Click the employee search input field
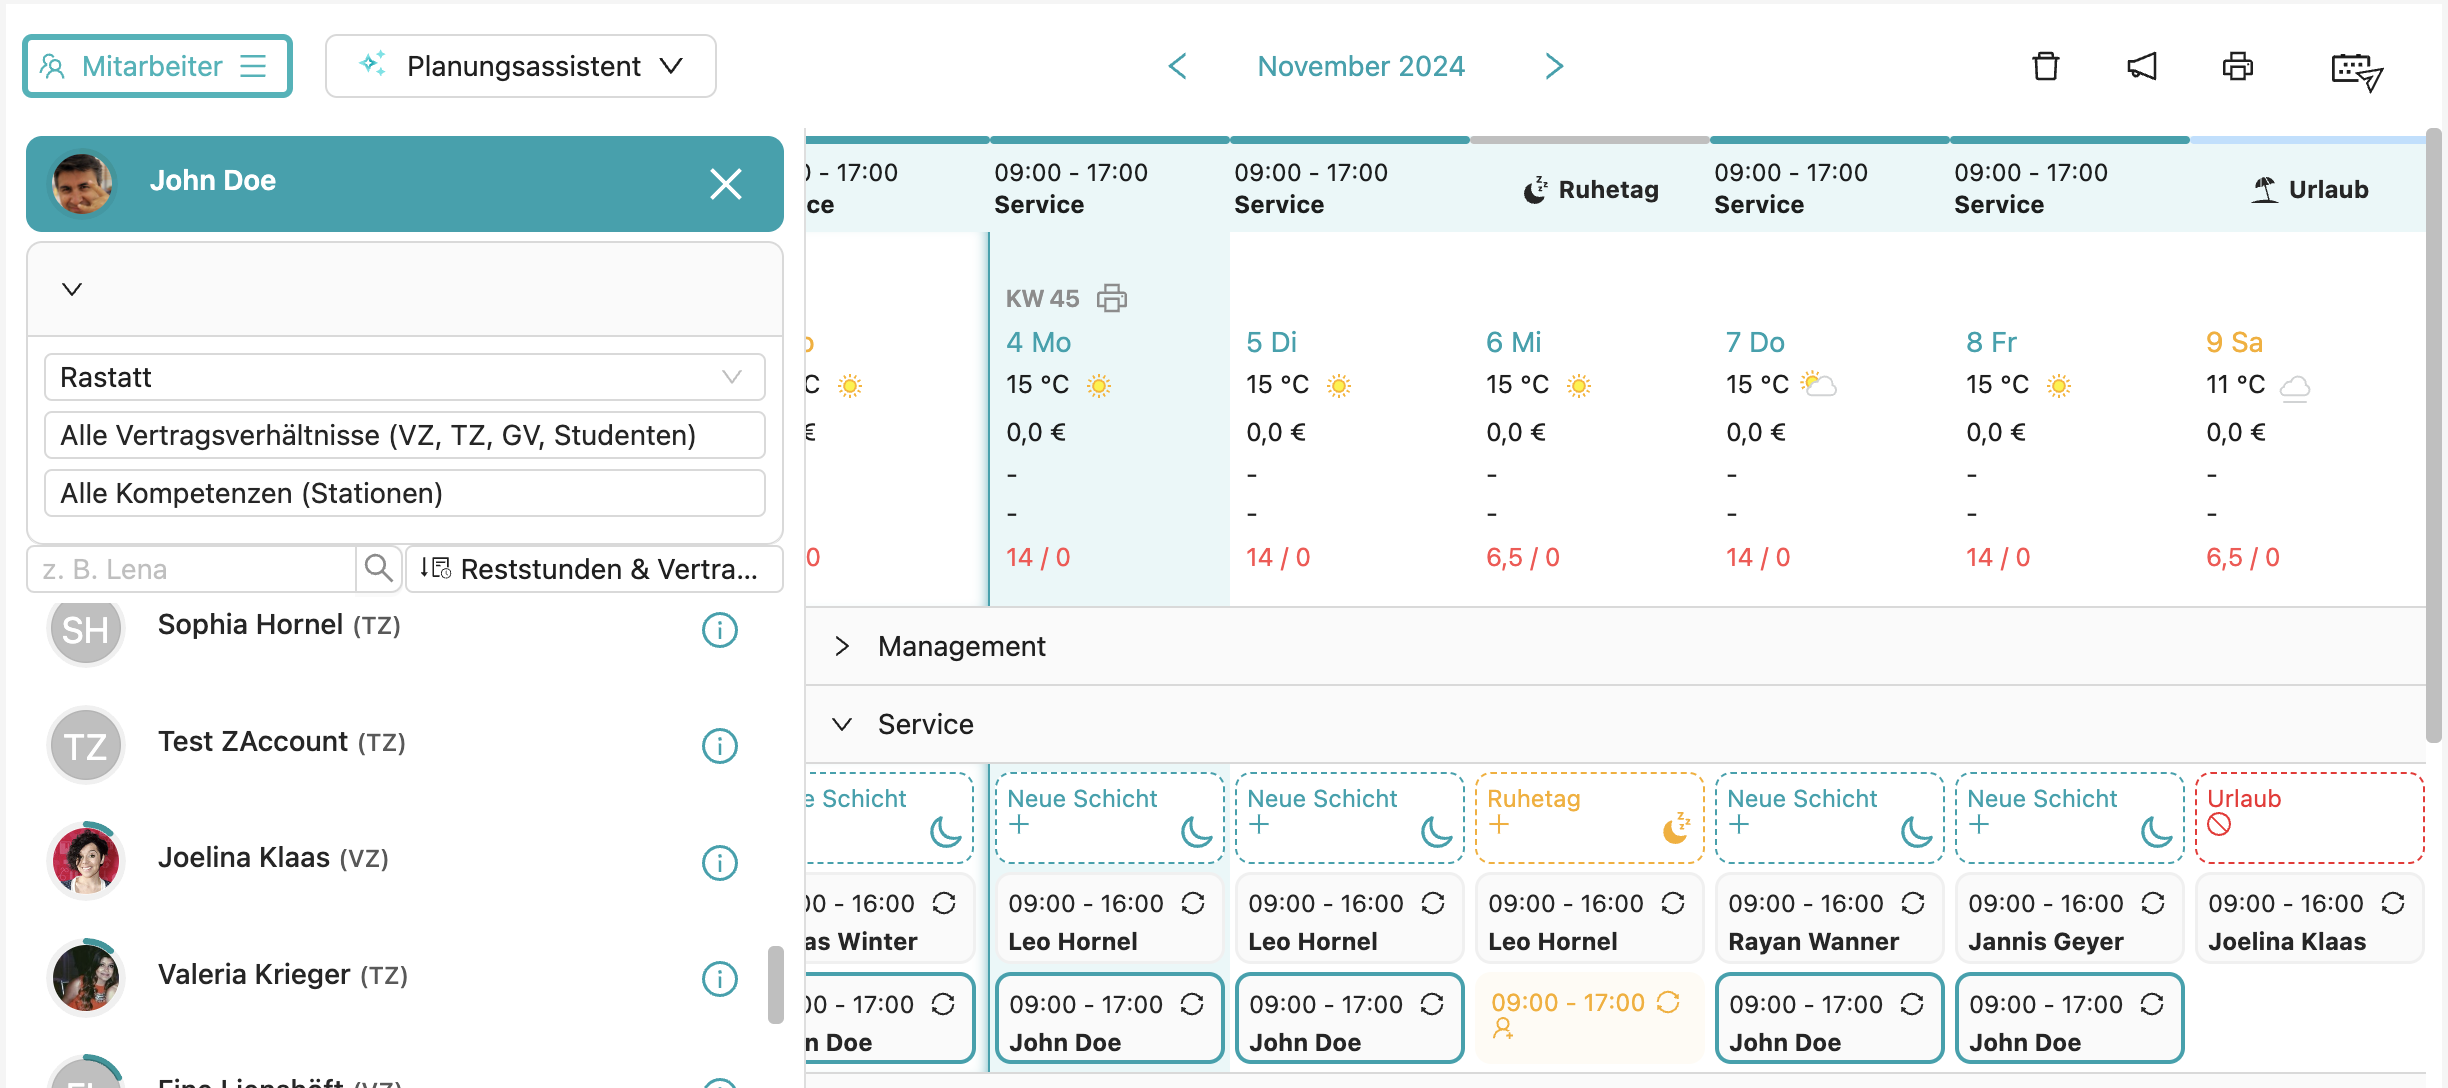 click(x=192, y=569)
